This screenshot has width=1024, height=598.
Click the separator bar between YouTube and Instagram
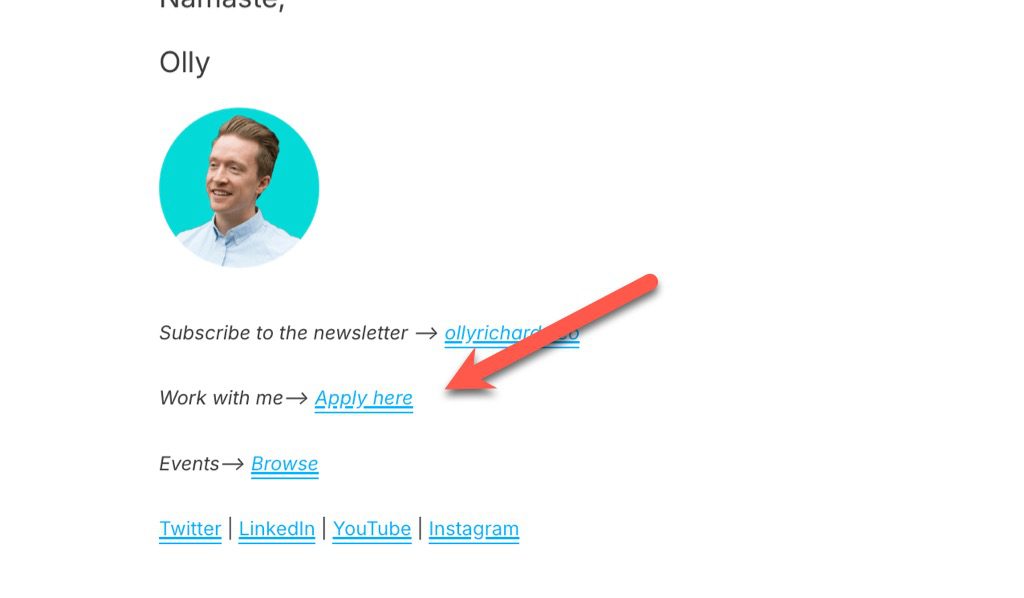pos(420,528)
